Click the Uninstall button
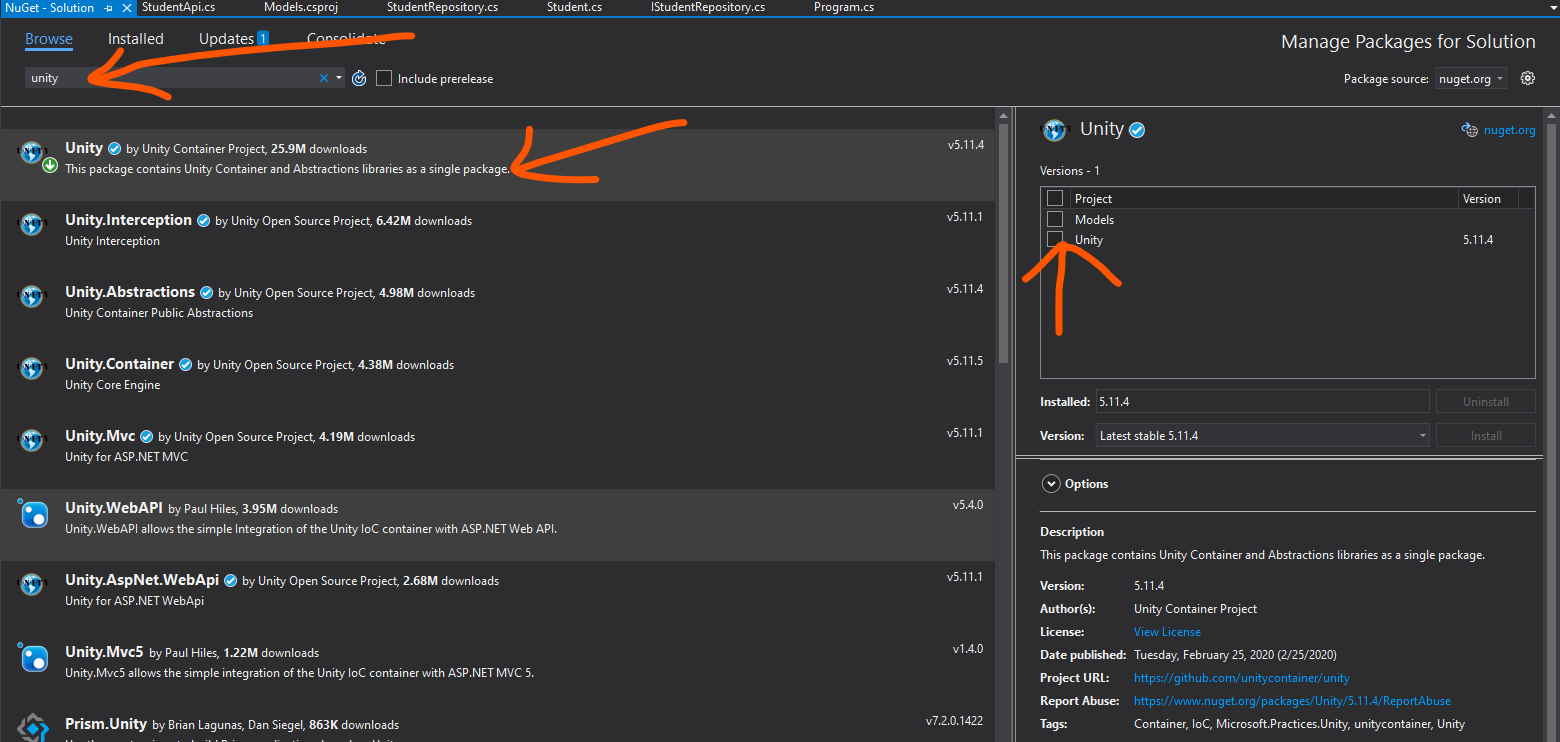Image resolution: width=1560 pixels, height=742 pixels. pos(1485,402)
